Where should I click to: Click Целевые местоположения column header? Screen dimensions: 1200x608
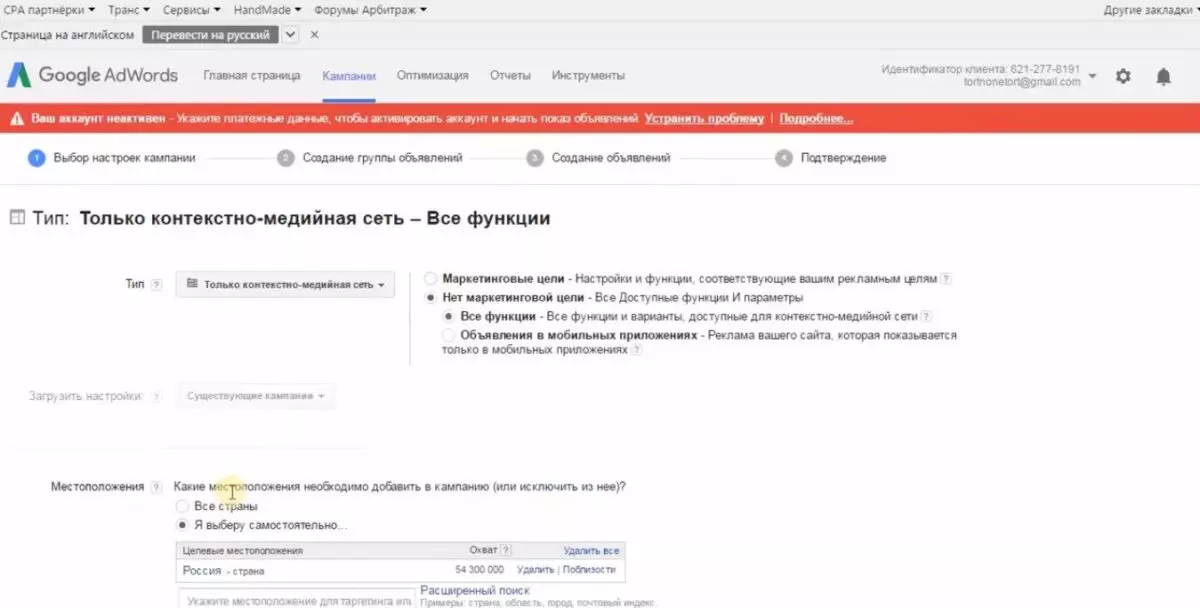coord(243,550)
